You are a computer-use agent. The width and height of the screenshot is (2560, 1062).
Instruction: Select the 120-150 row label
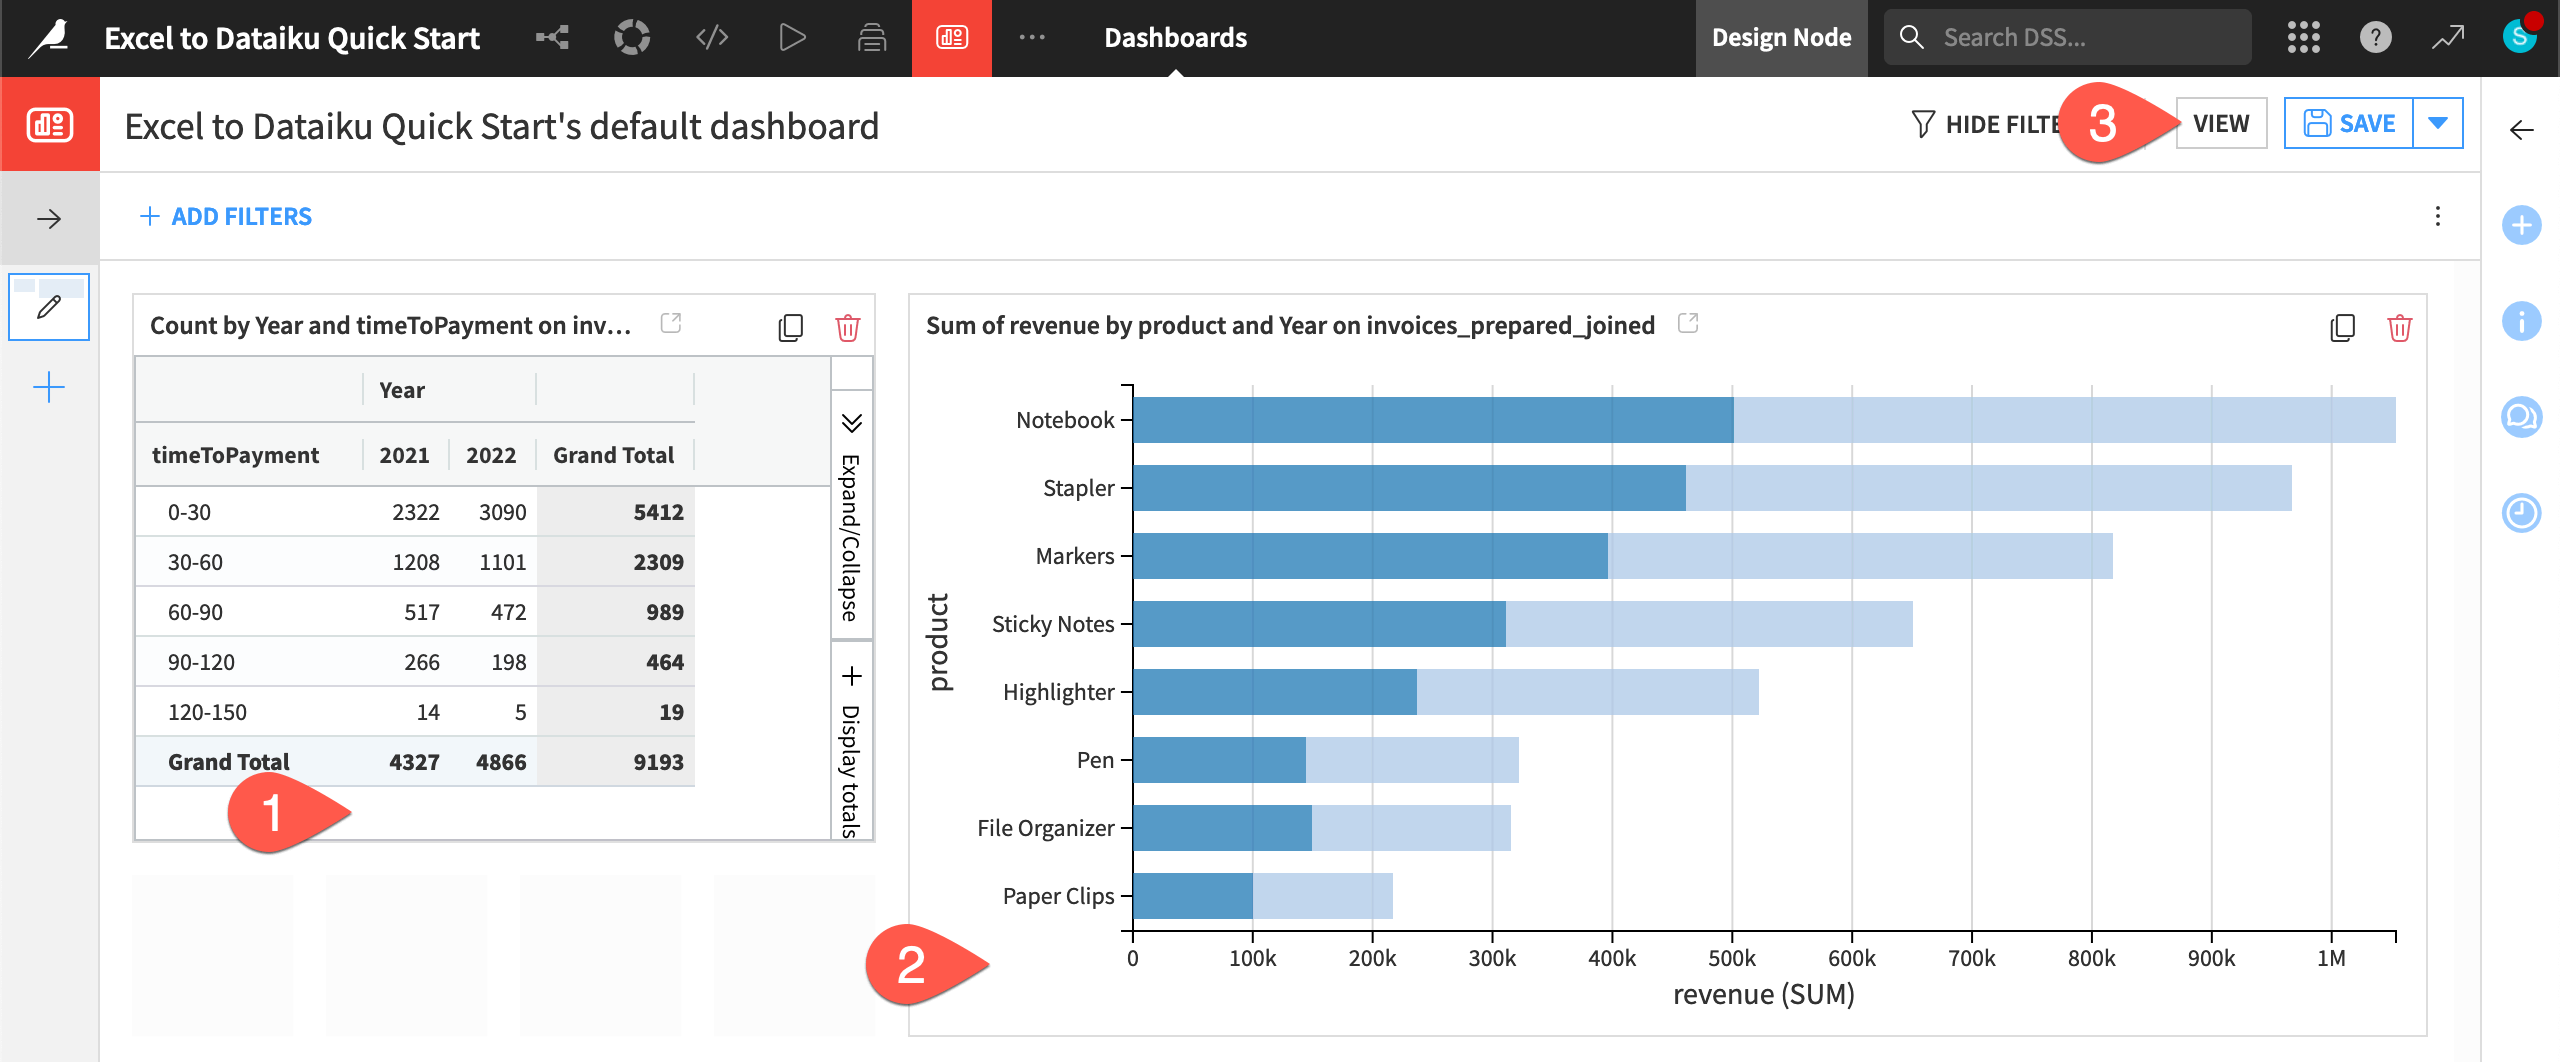pyautogui.click(x=207, y=712)
